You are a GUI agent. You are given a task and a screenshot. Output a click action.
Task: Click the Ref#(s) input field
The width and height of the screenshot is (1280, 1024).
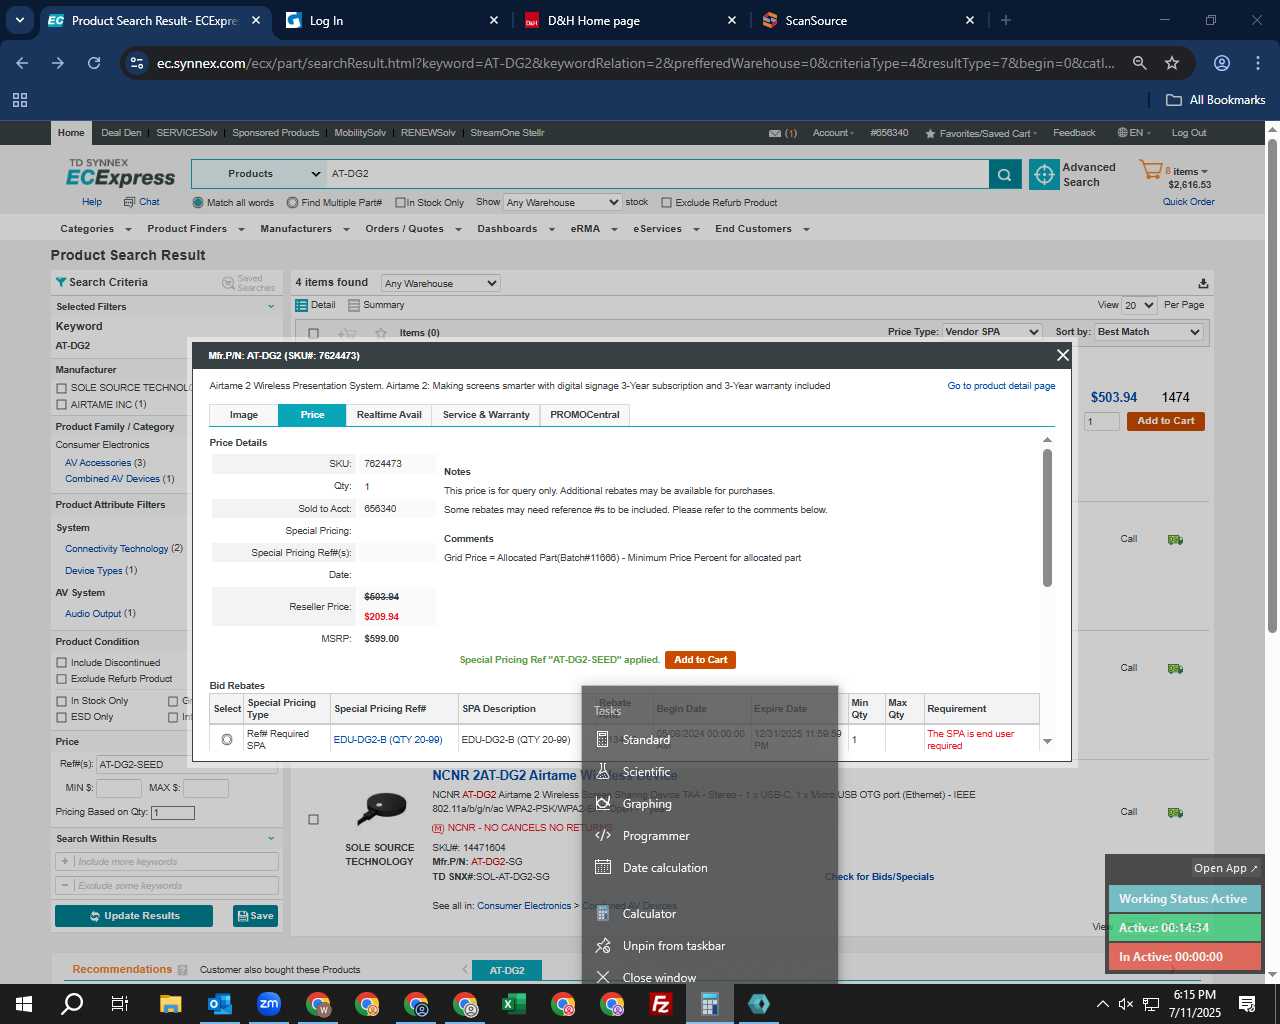[x=187, y=765]
